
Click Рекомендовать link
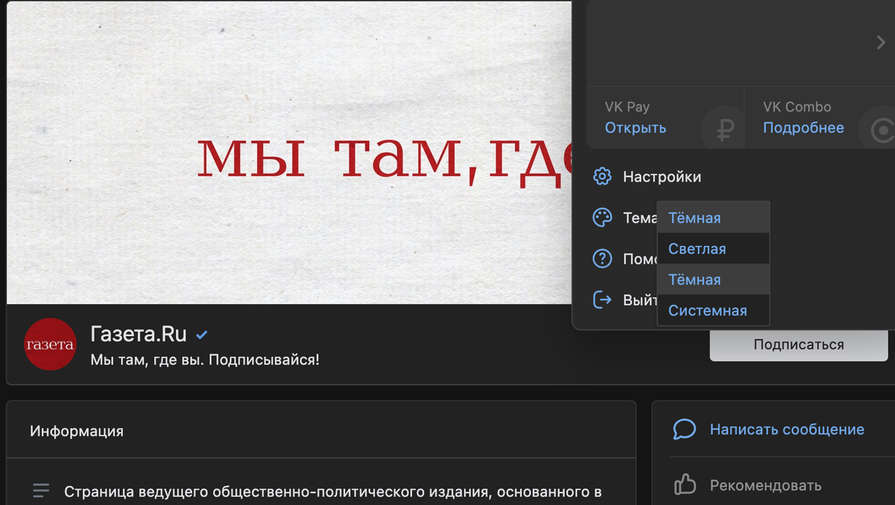pos(765,485)
